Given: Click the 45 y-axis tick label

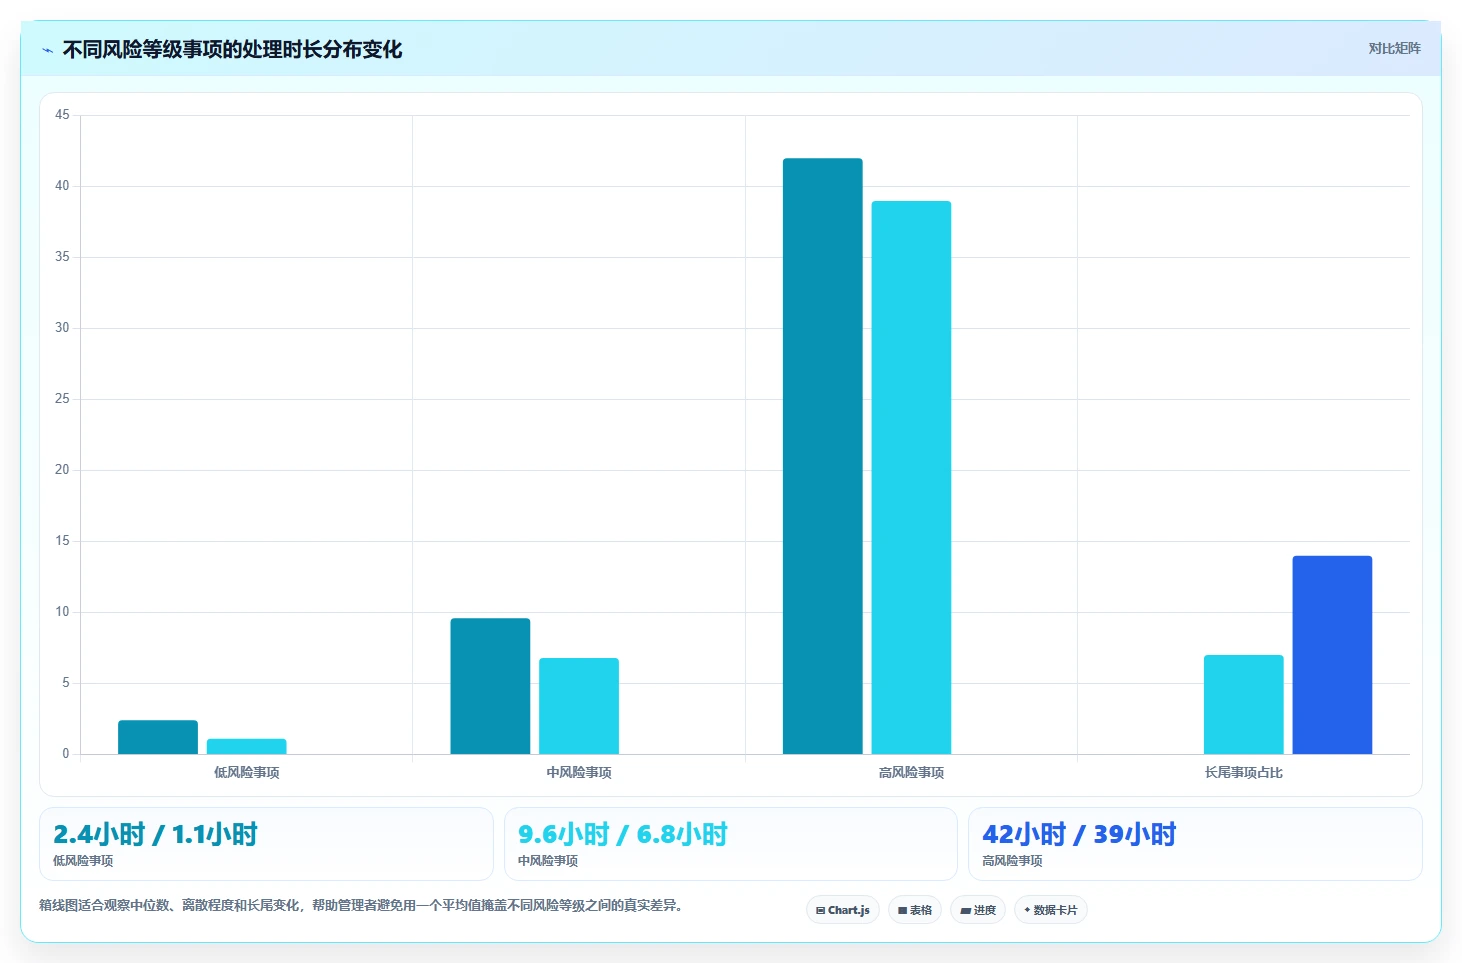Looking at the screenshot, I should click(62, 115).
